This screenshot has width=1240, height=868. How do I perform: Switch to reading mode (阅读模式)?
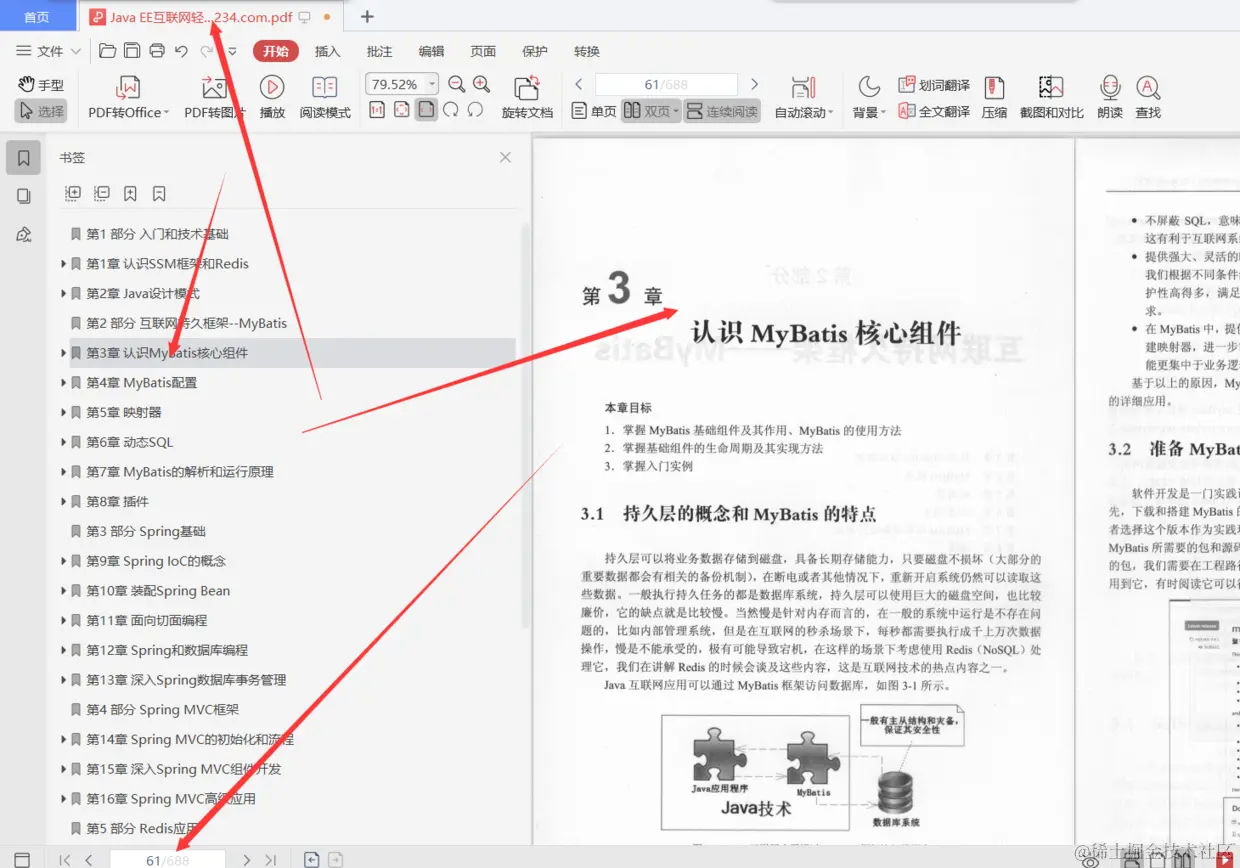coord(325,97)
